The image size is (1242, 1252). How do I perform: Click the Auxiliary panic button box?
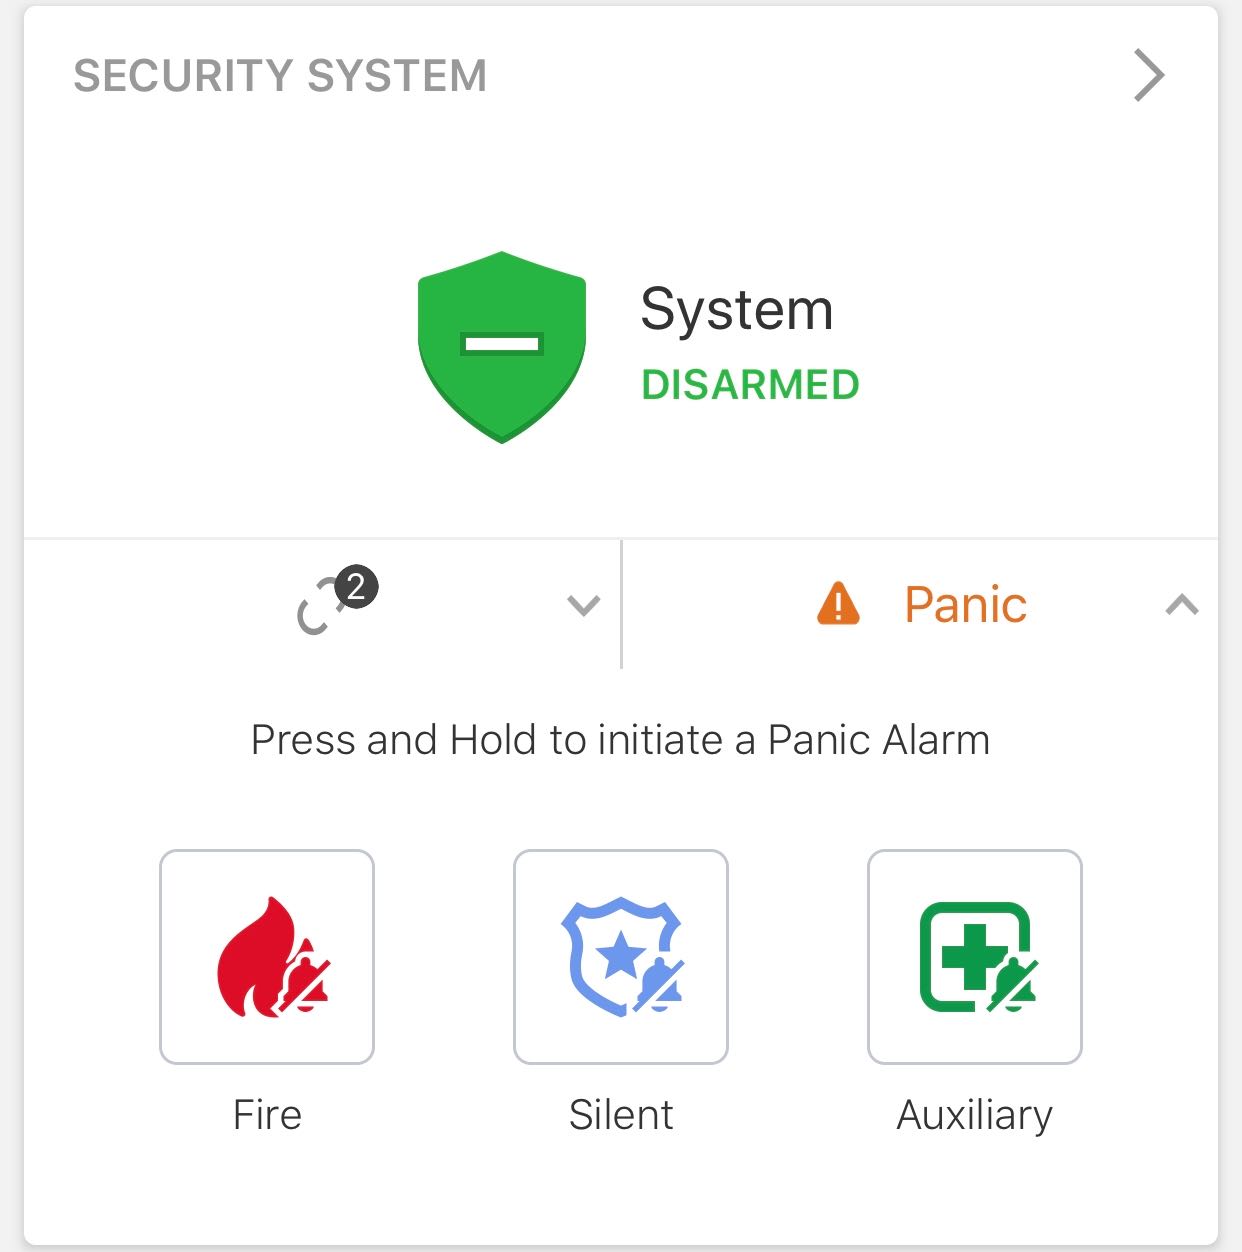(975, 957)
